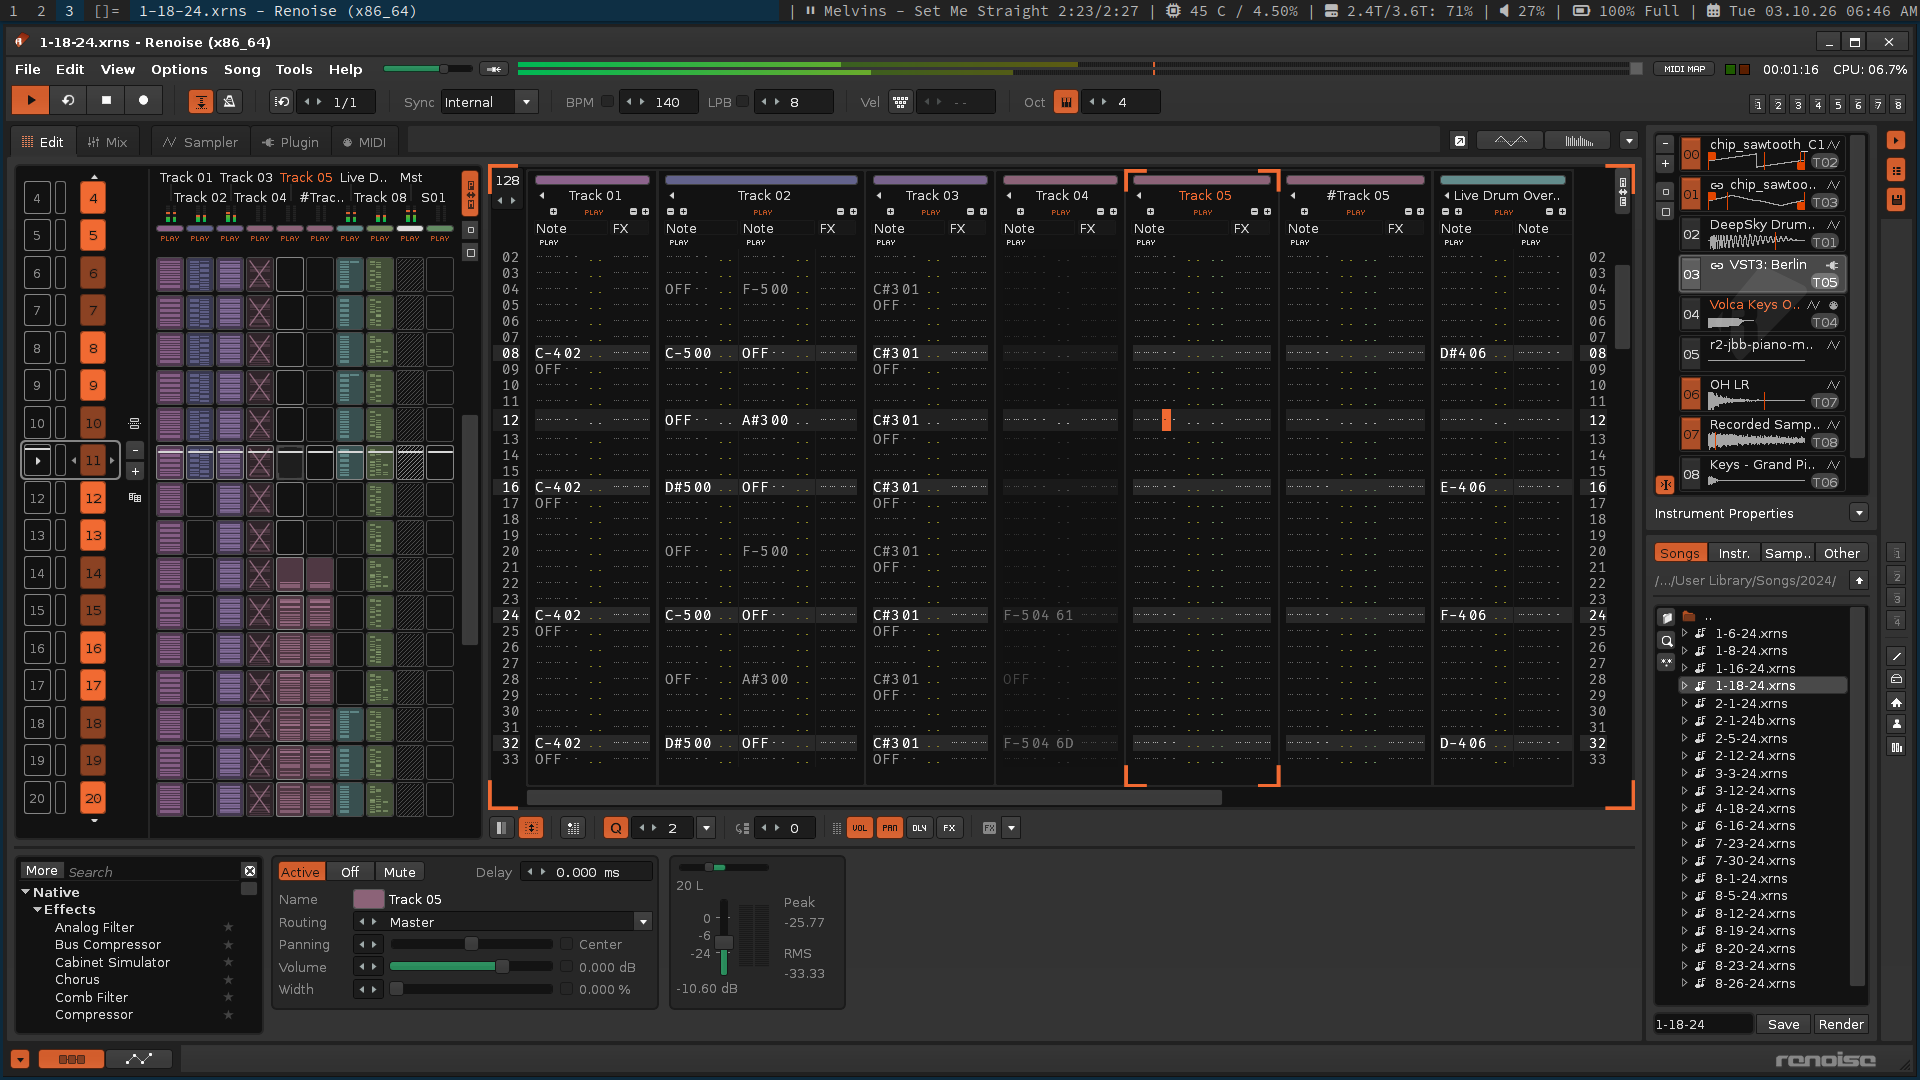Open the Sync Internal dropdown
Screen dimensions: 1920x1080
point(526,102)
